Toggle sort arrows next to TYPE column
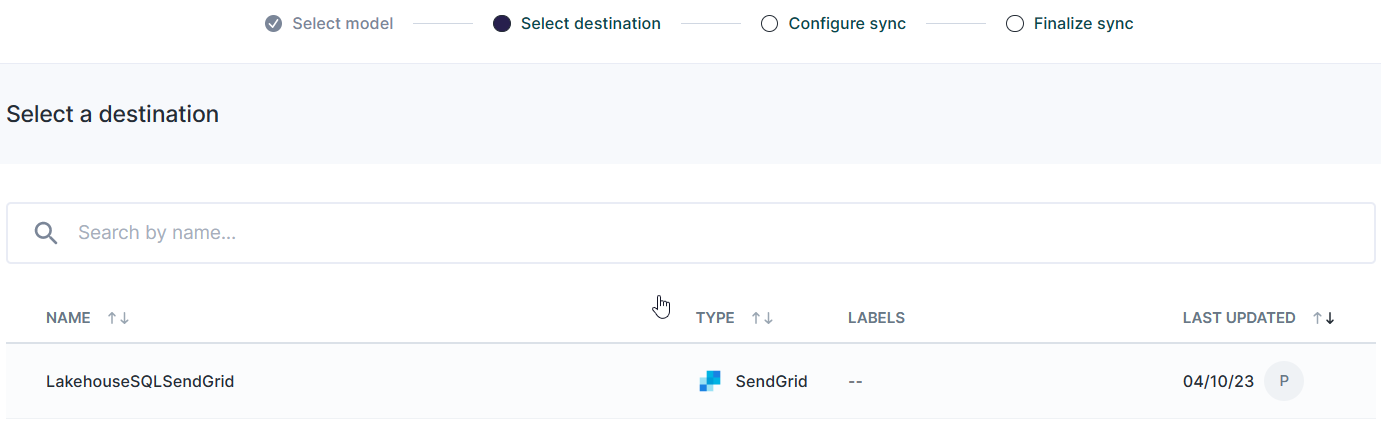Viewport: 1381px width, 423px height. point(762,318)
